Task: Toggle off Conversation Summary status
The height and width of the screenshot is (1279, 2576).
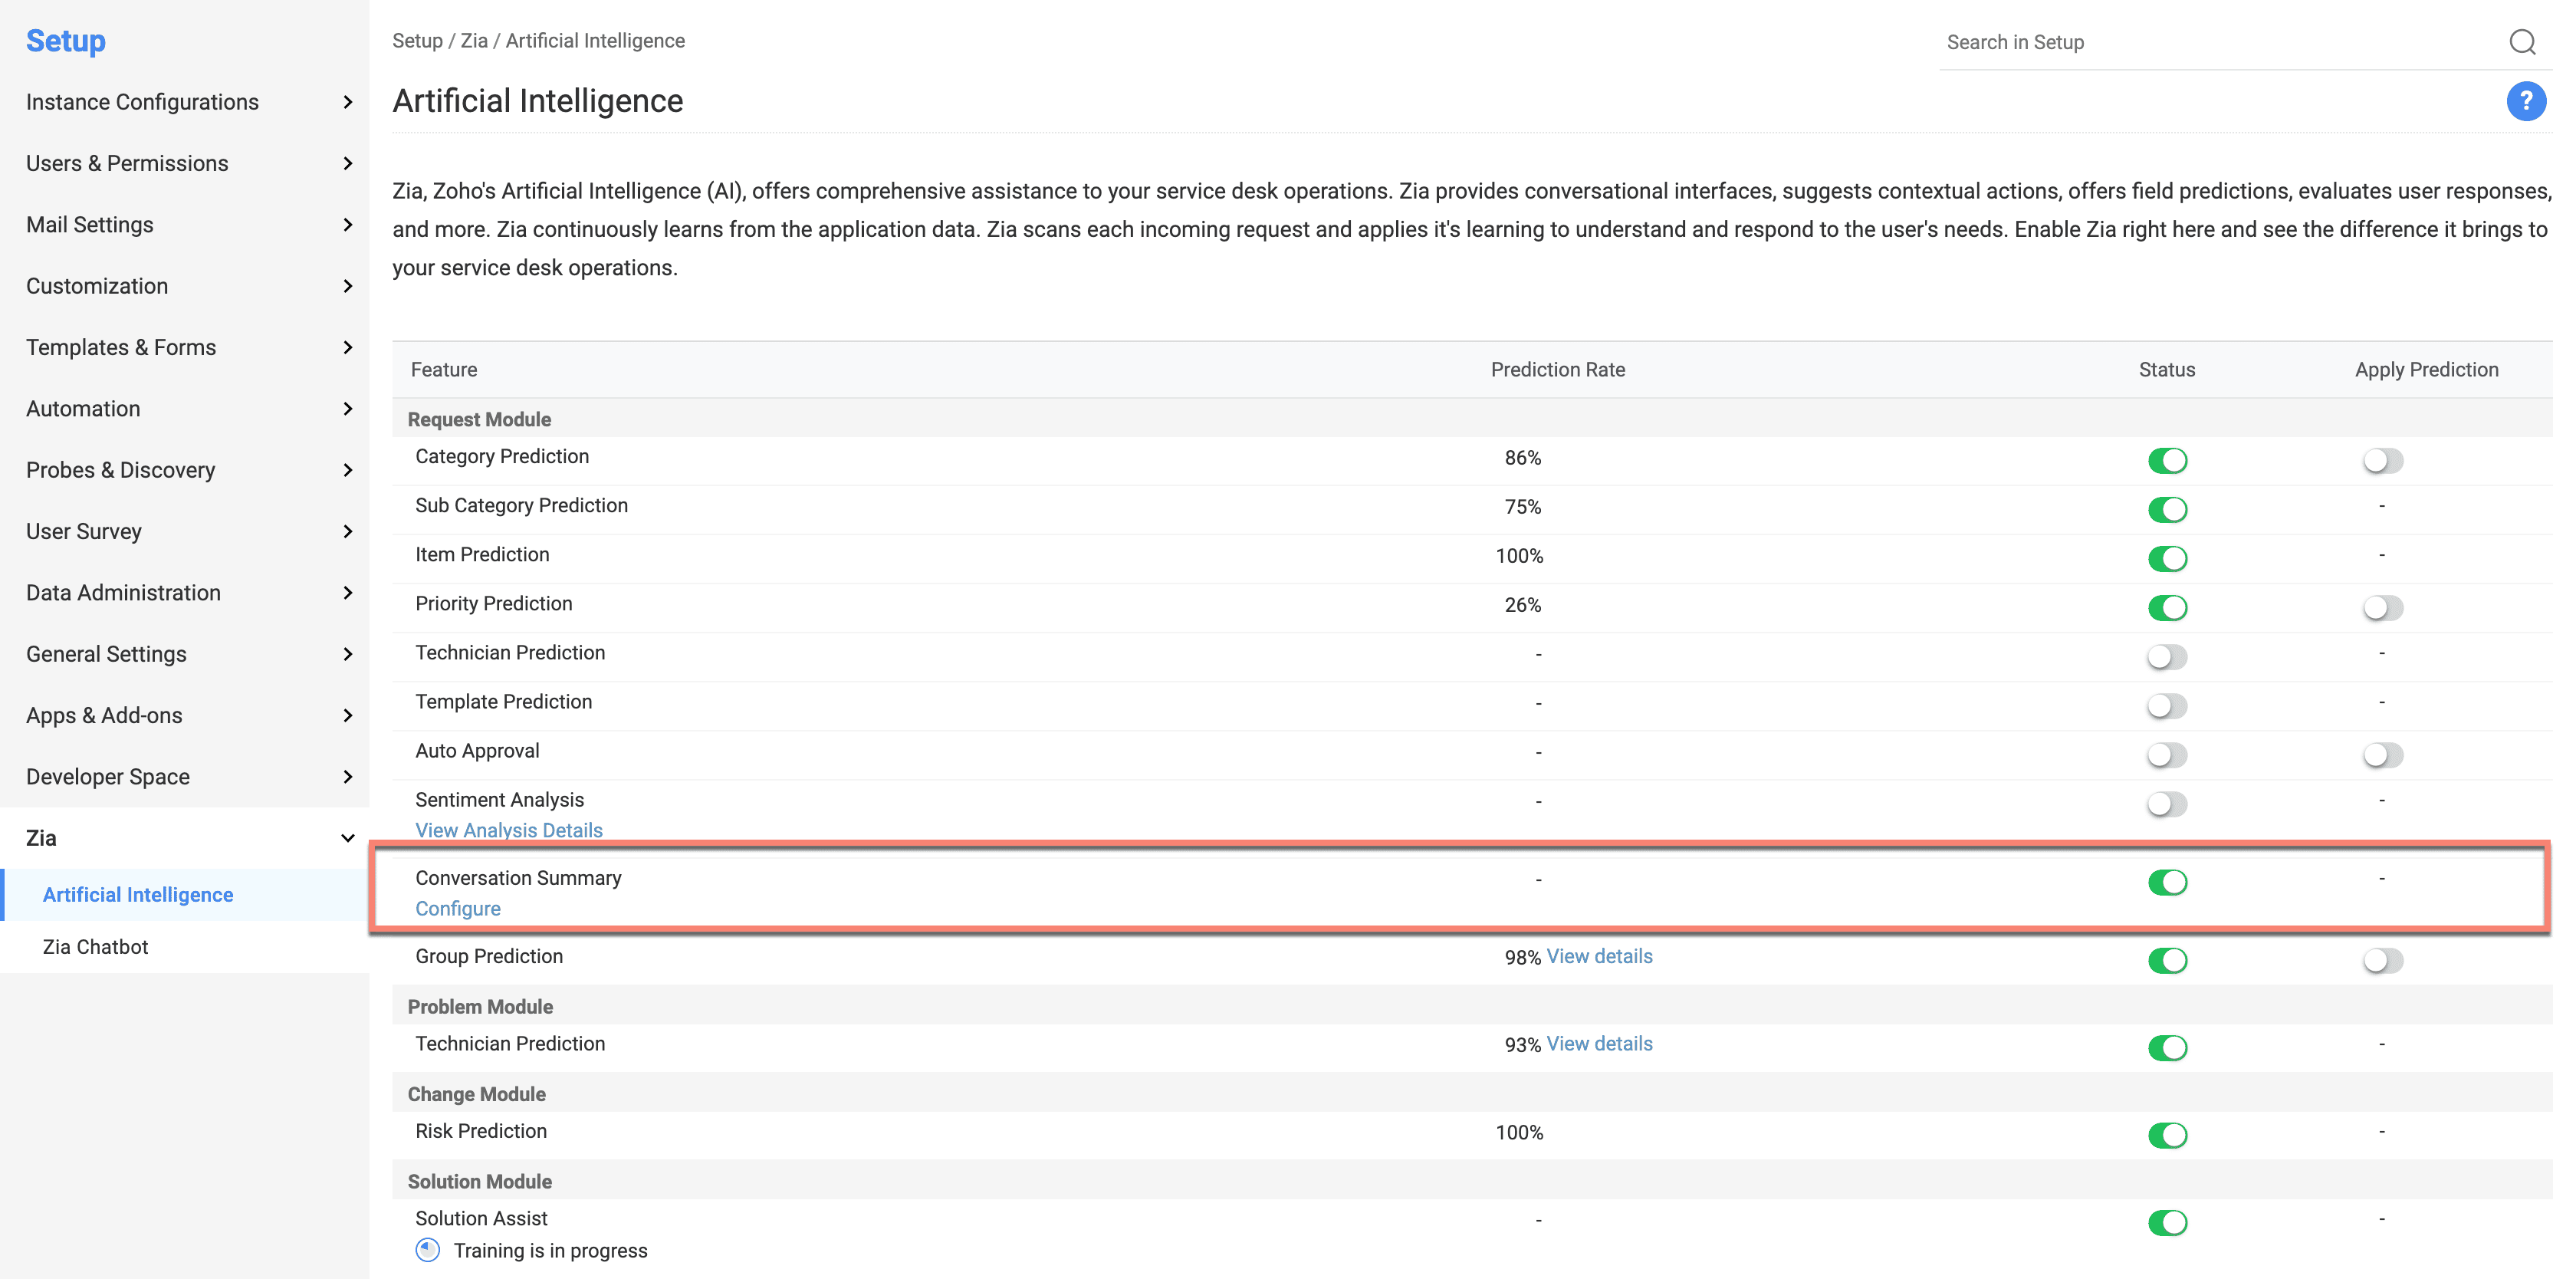Action: click(x=2167, y=882)
